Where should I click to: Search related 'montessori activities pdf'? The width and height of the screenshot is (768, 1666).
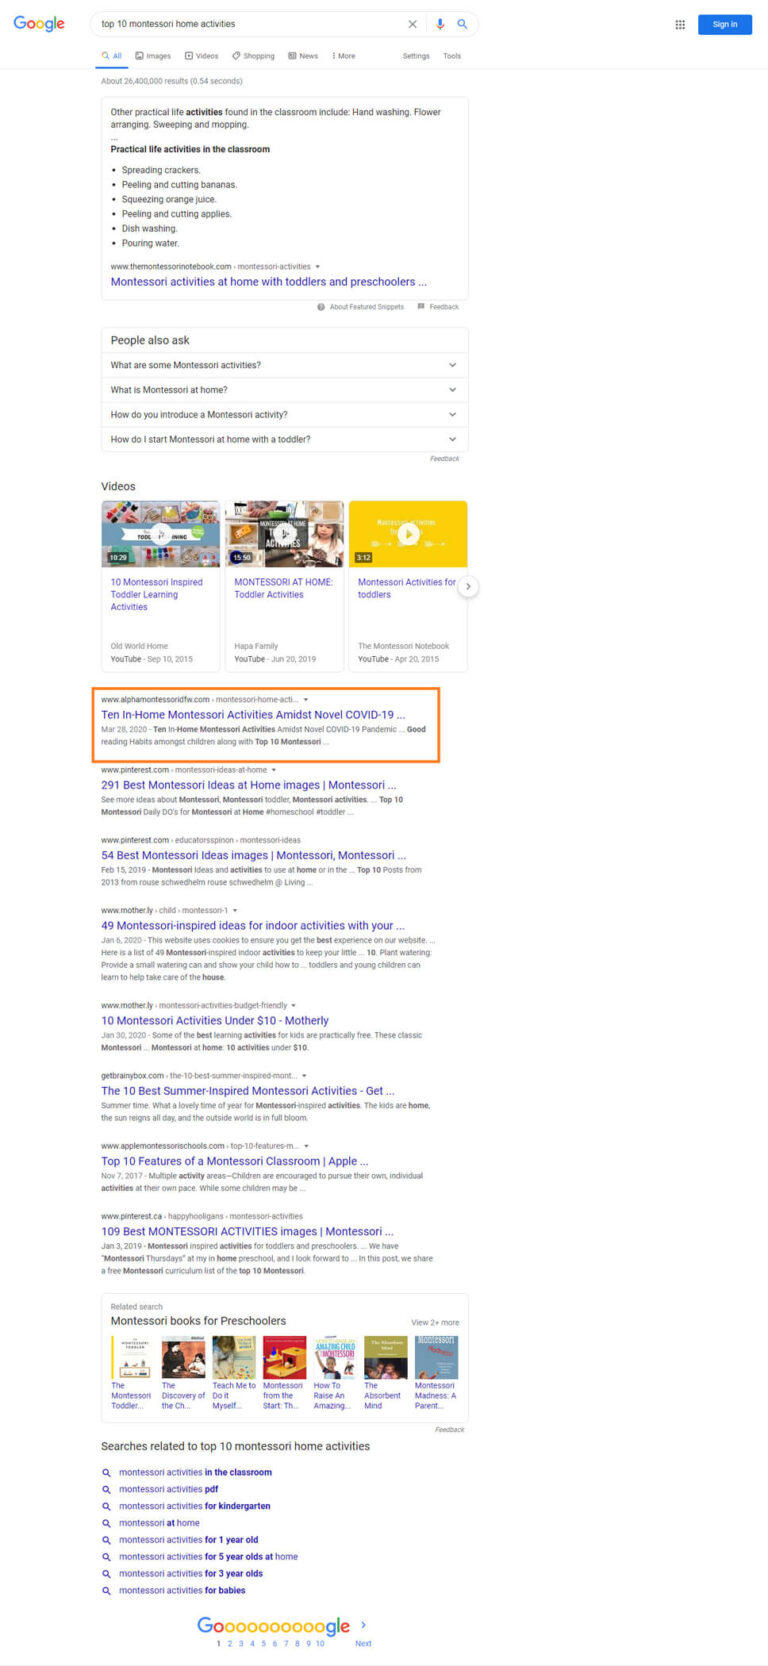pyautogui.click(x=168, y=1489)
